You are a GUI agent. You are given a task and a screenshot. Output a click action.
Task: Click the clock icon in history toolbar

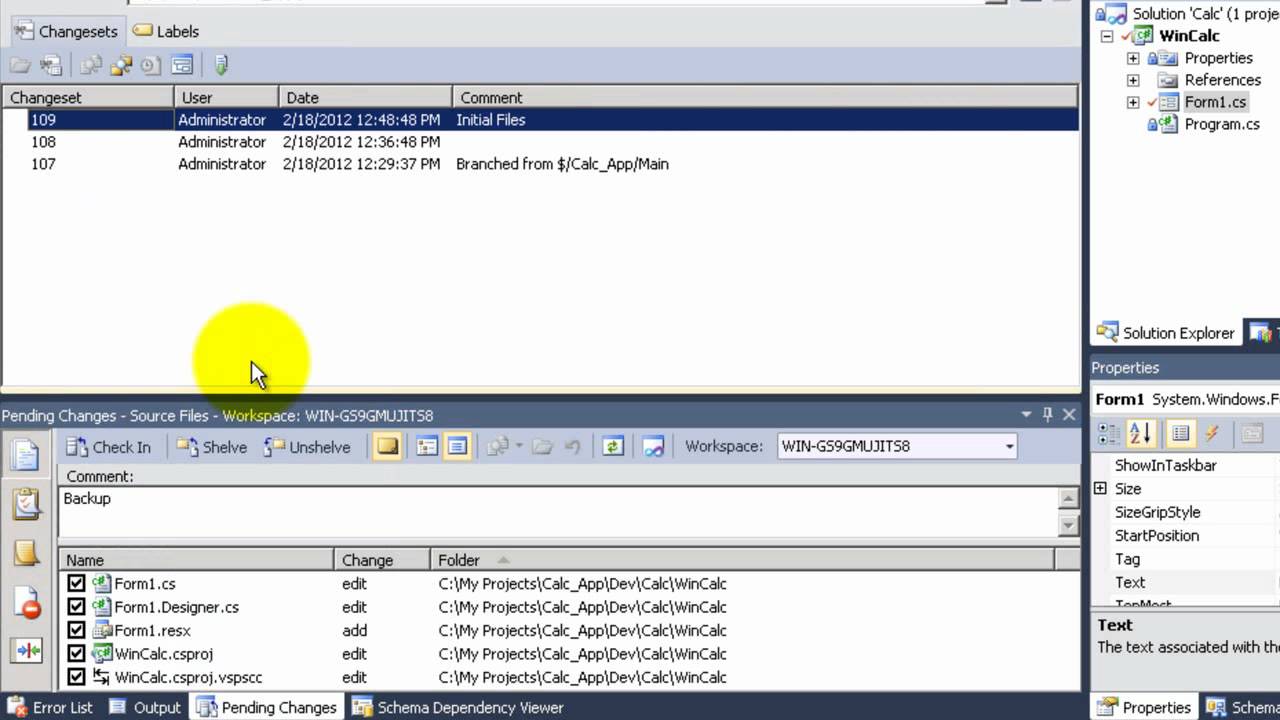151,66
